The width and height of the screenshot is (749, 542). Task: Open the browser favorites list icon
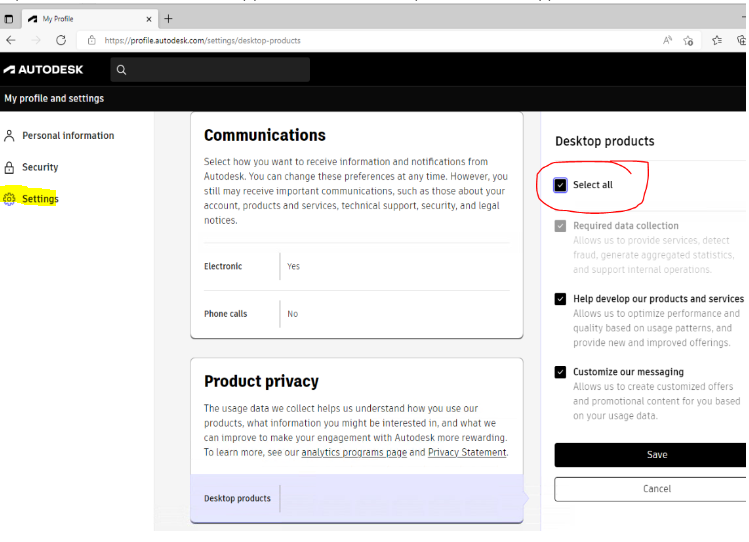[717, 40]
